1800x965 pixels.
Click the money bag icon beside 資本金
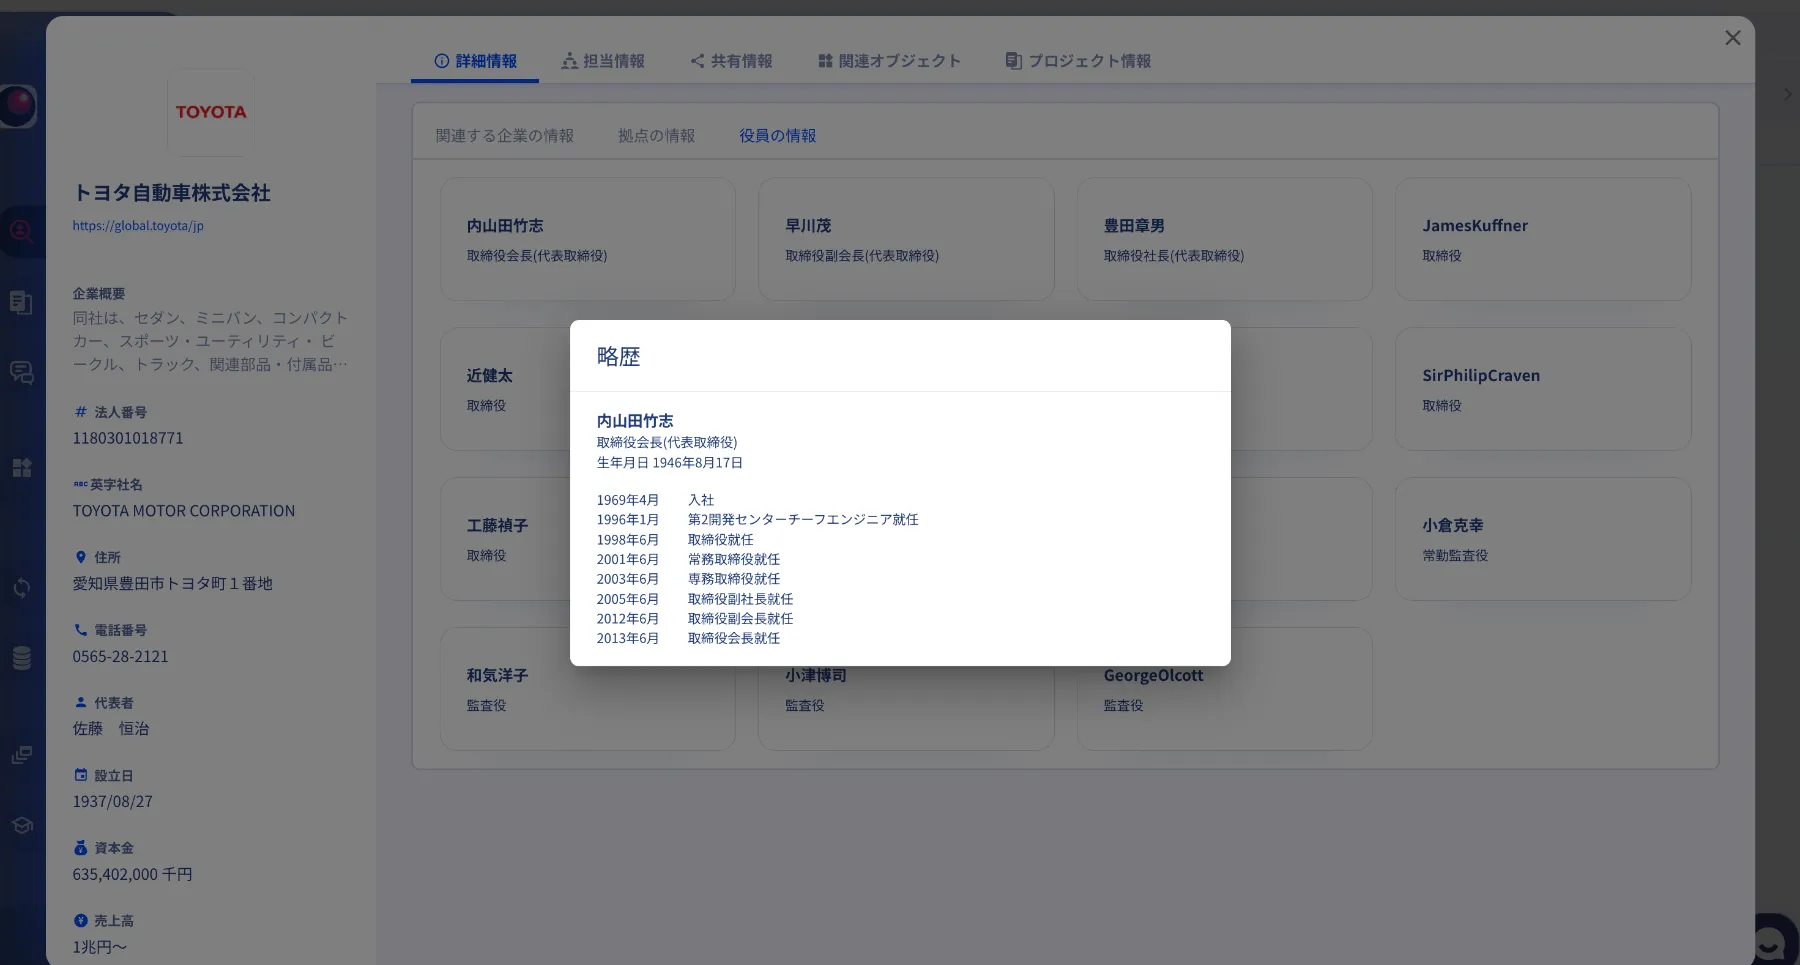pyautogui.click(x=81, y=848)
